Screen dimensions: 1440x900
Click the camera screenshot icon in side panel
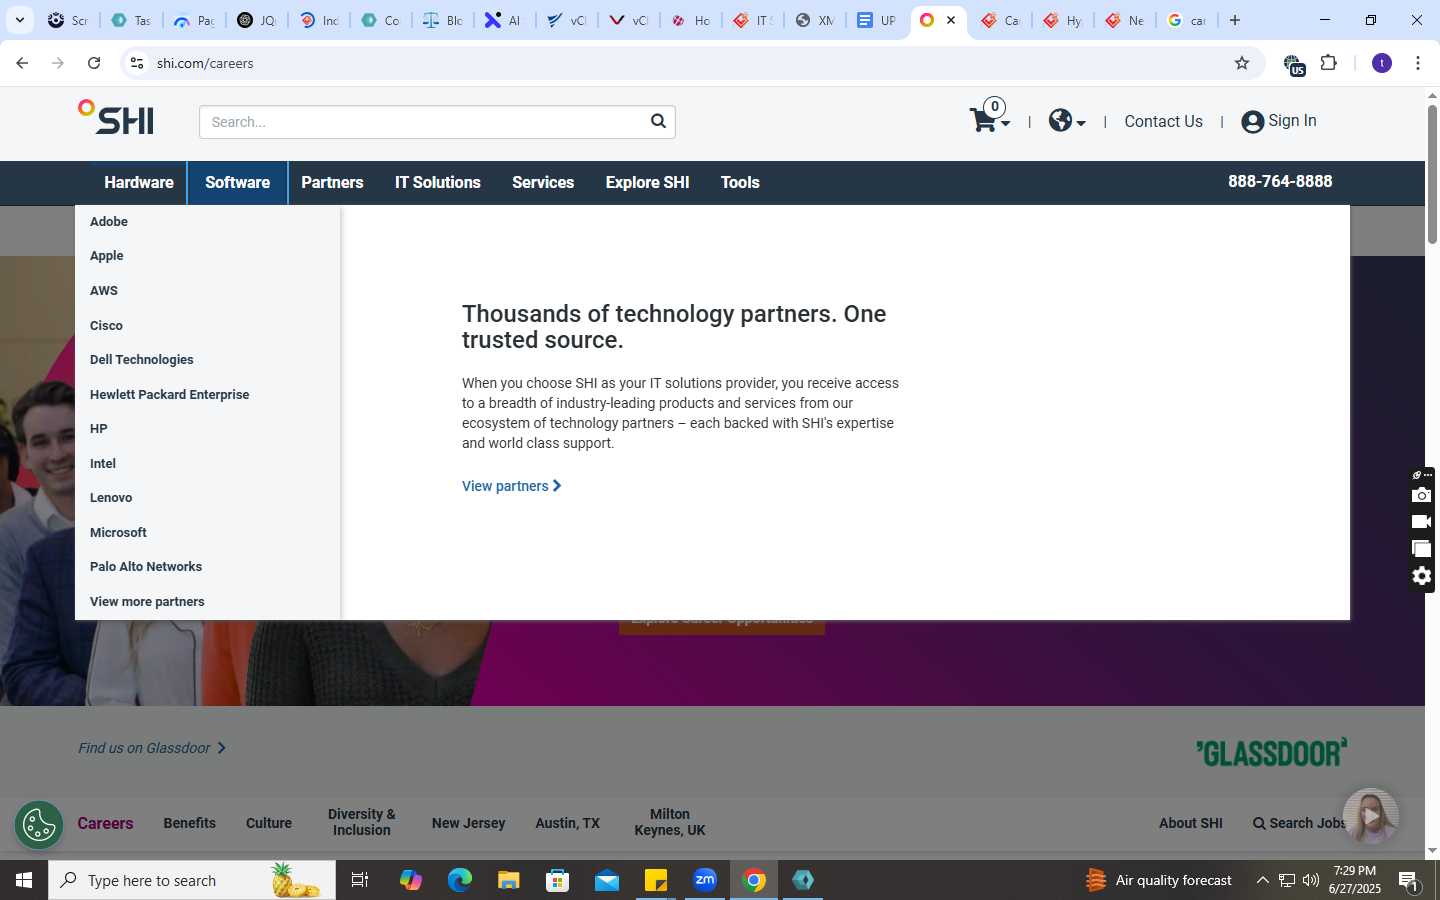pos(1421,495)
